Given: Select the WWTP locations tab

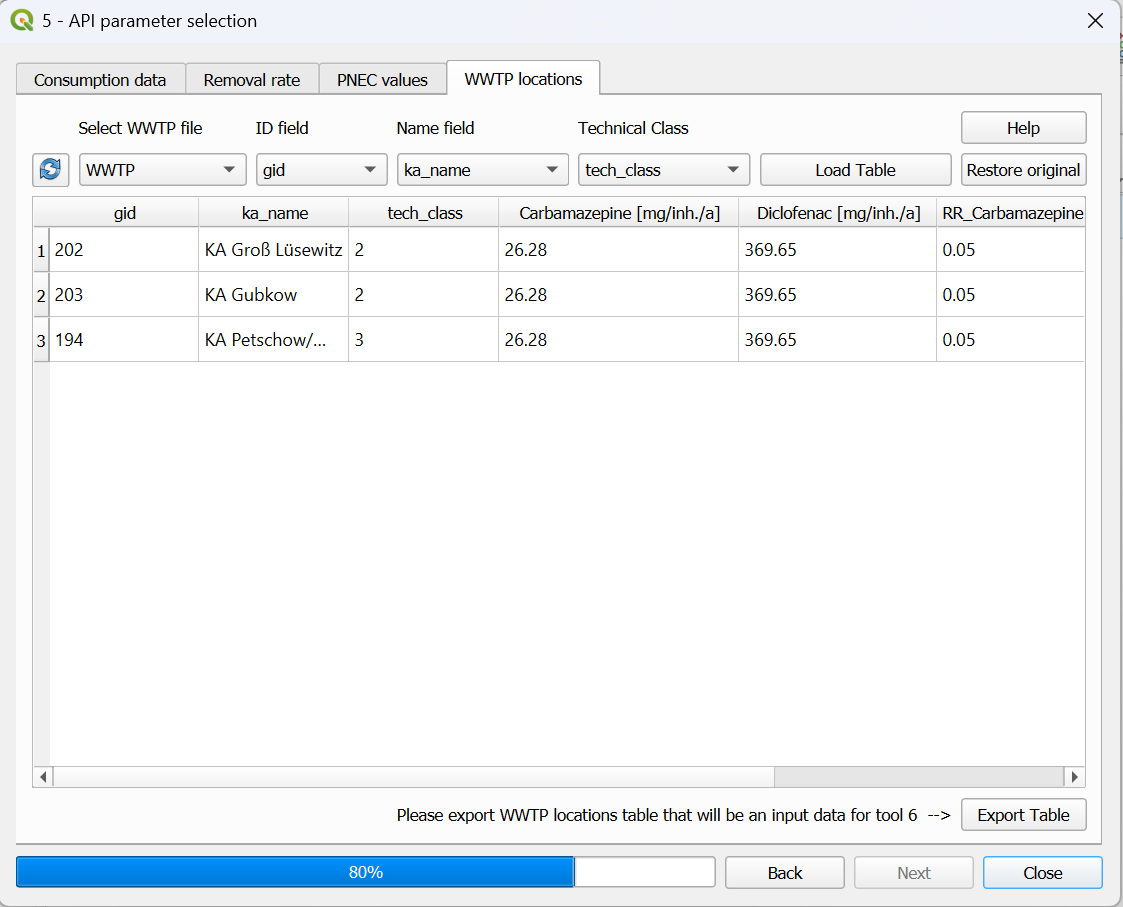Looking at the screenshot, I should point(524,78).
